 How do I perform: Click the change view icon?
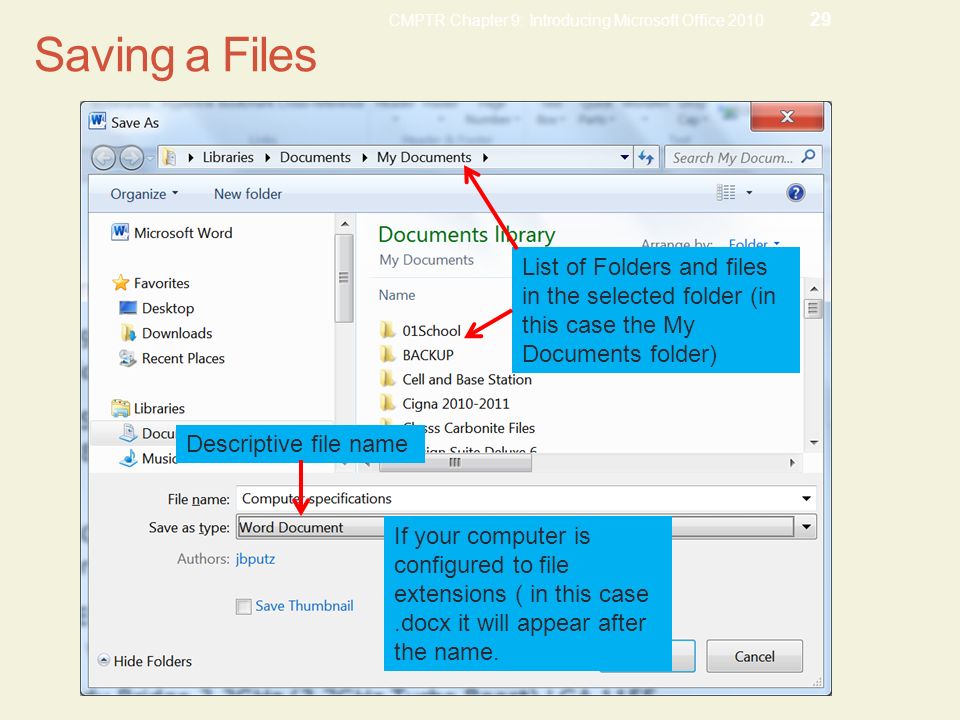tap(726, 193)
